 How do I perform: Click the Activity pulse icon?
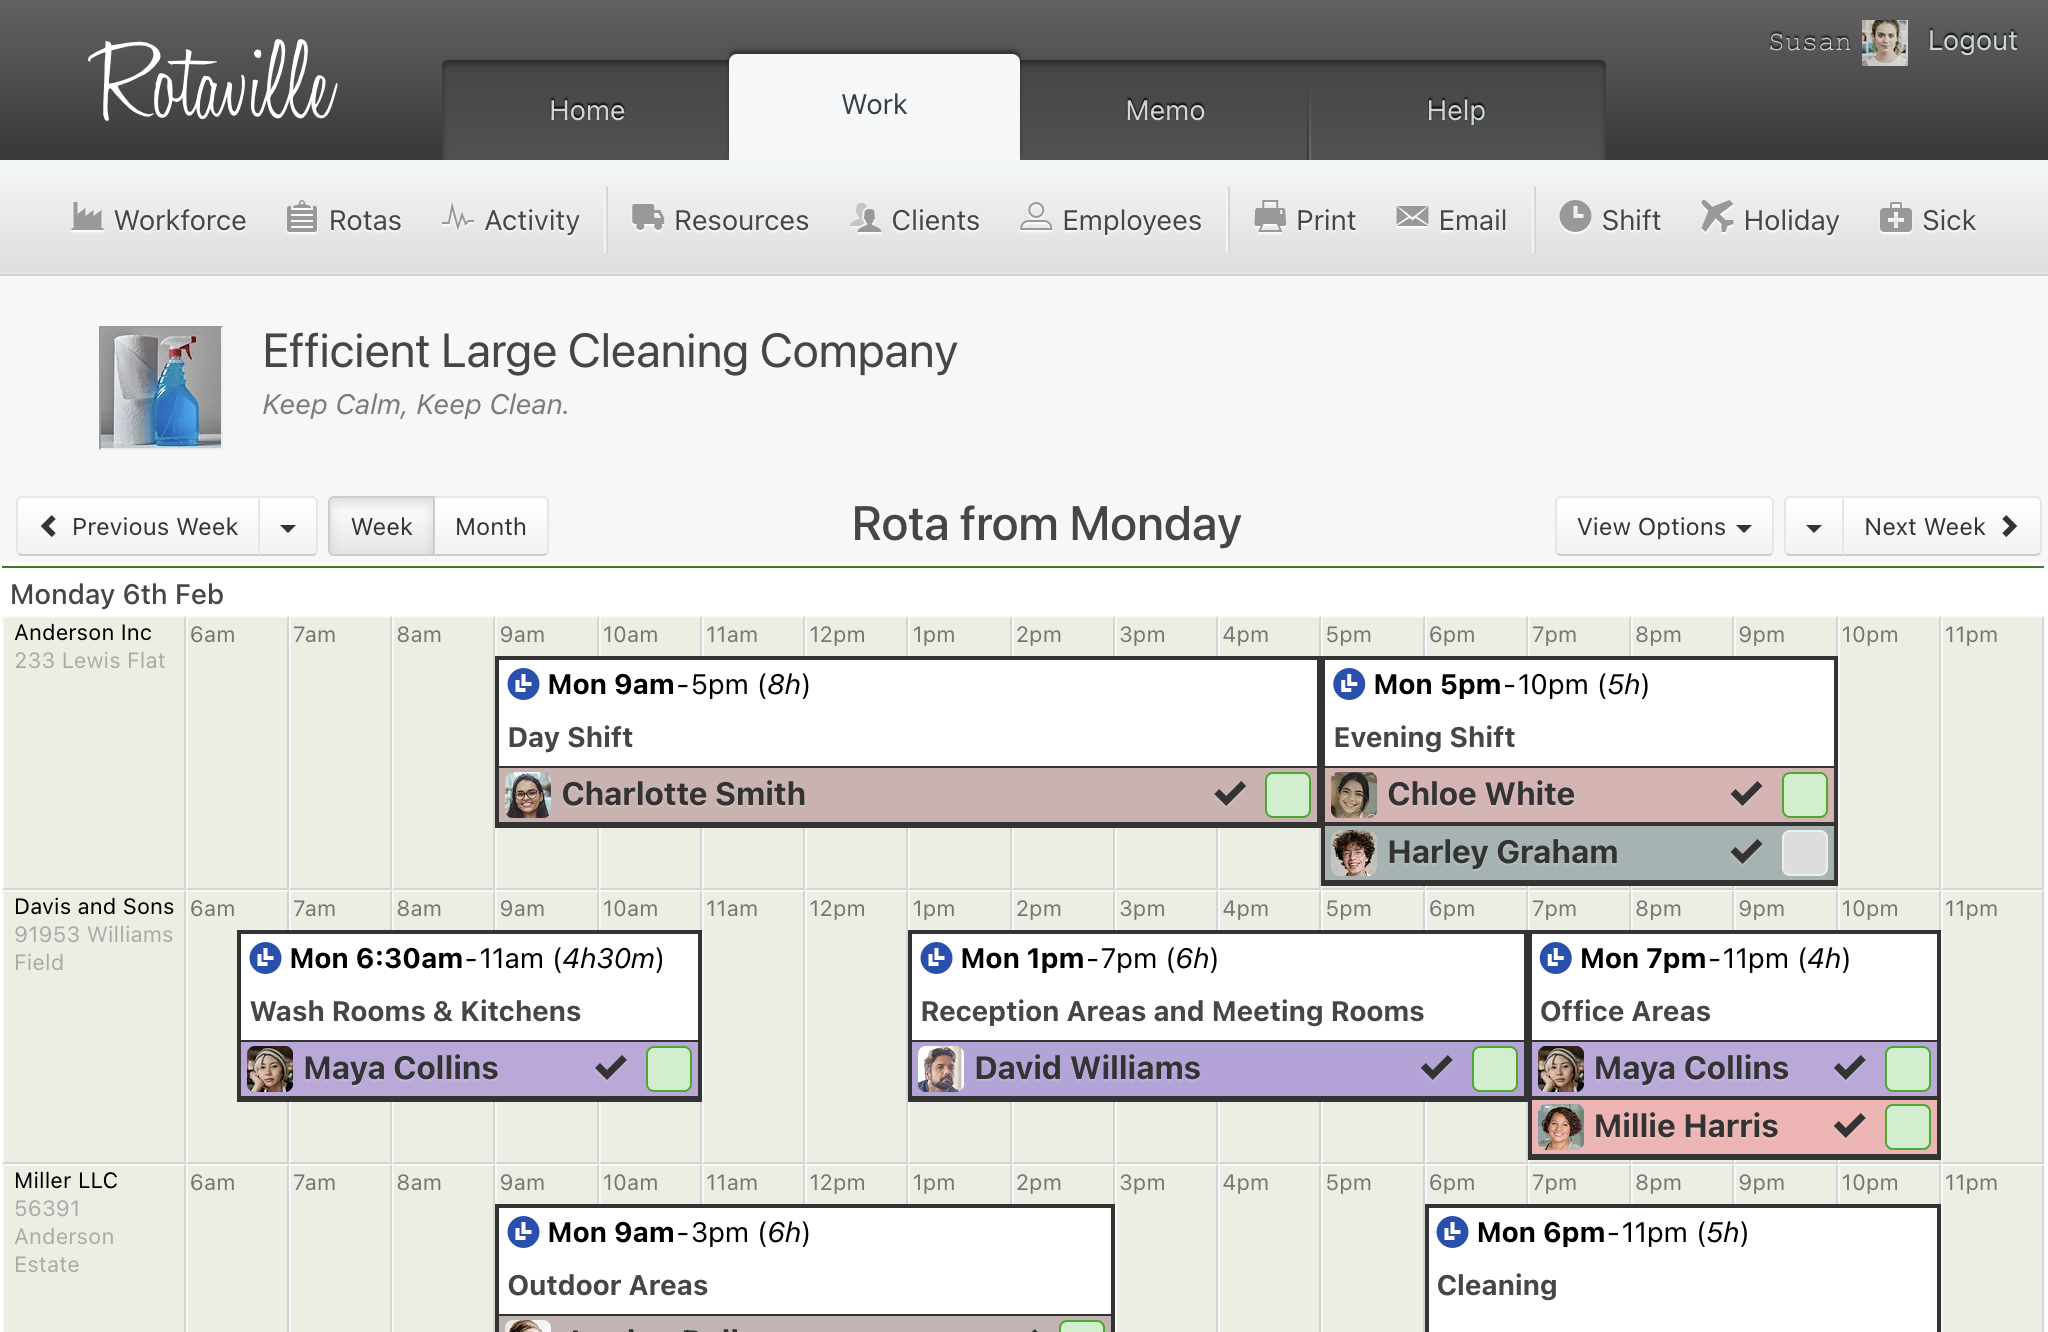click(457, 217)
